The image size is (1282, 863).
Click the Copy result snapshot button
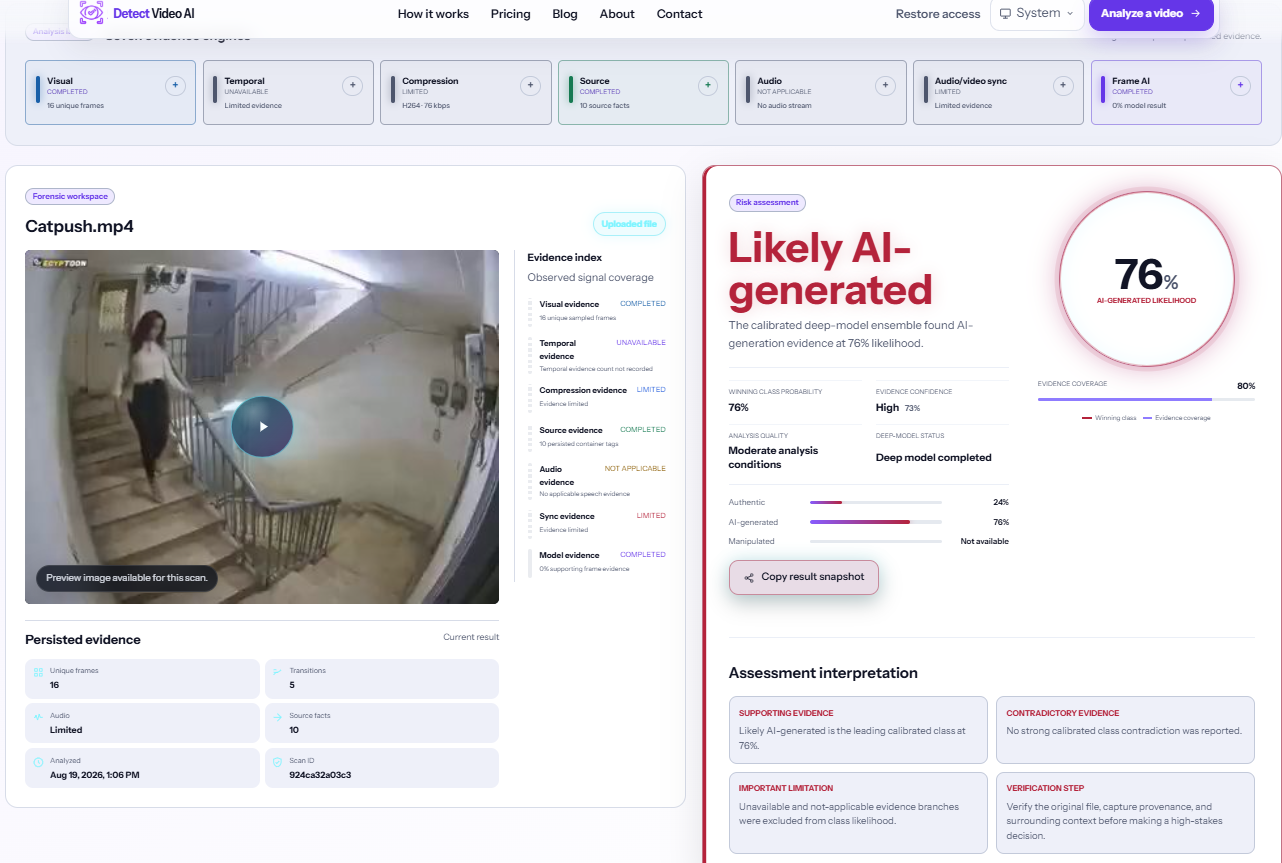(x=804, y=577)
